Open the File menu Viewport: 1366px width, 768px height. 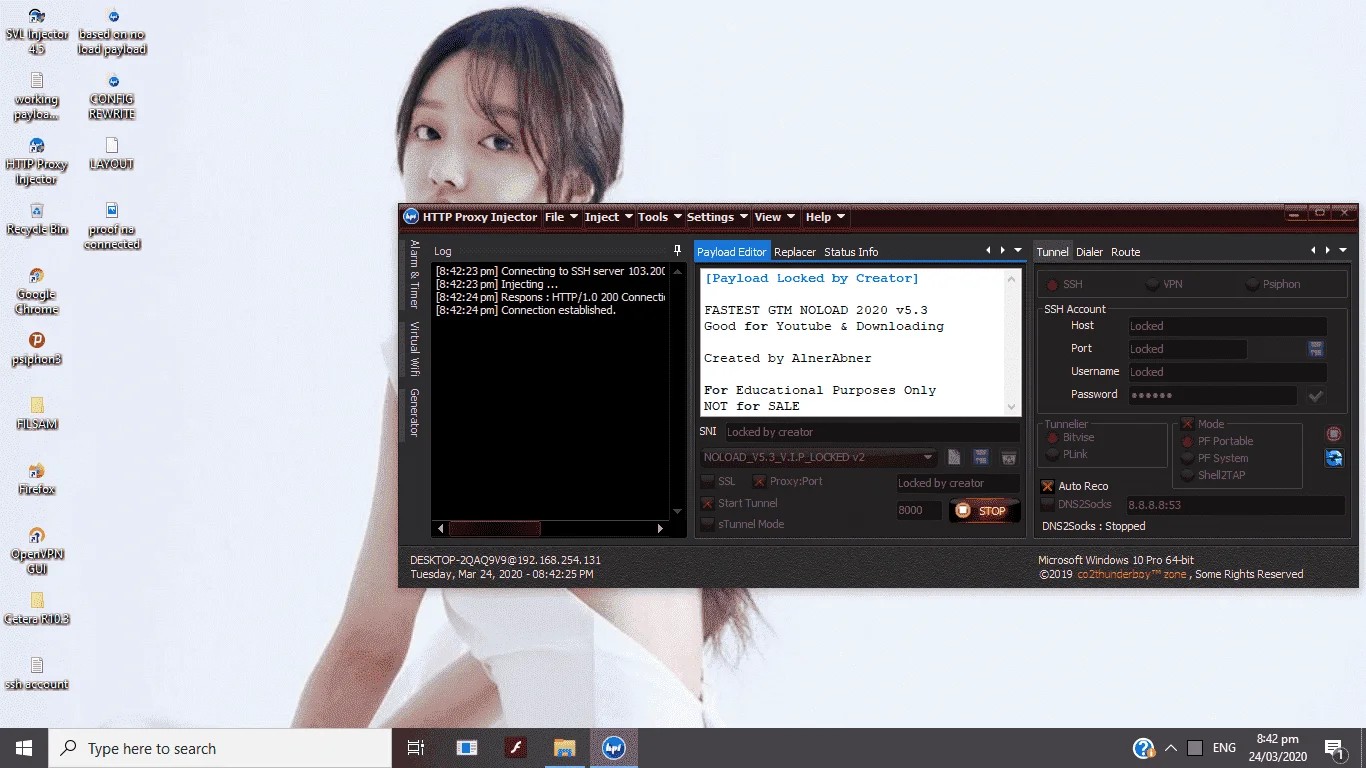pyautogui.click(x=560, y=217)
